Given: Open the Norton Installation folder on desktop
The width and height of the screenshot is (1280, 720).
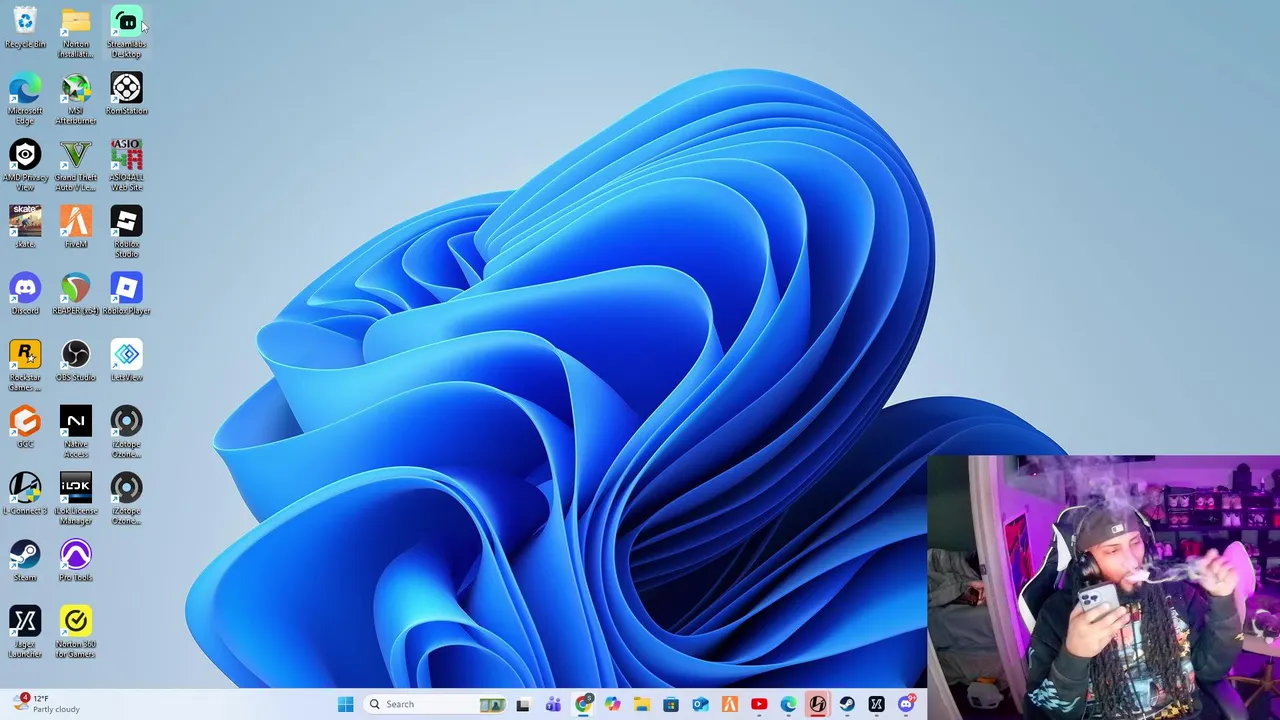Looking at the screenshot, I should 76,32.
